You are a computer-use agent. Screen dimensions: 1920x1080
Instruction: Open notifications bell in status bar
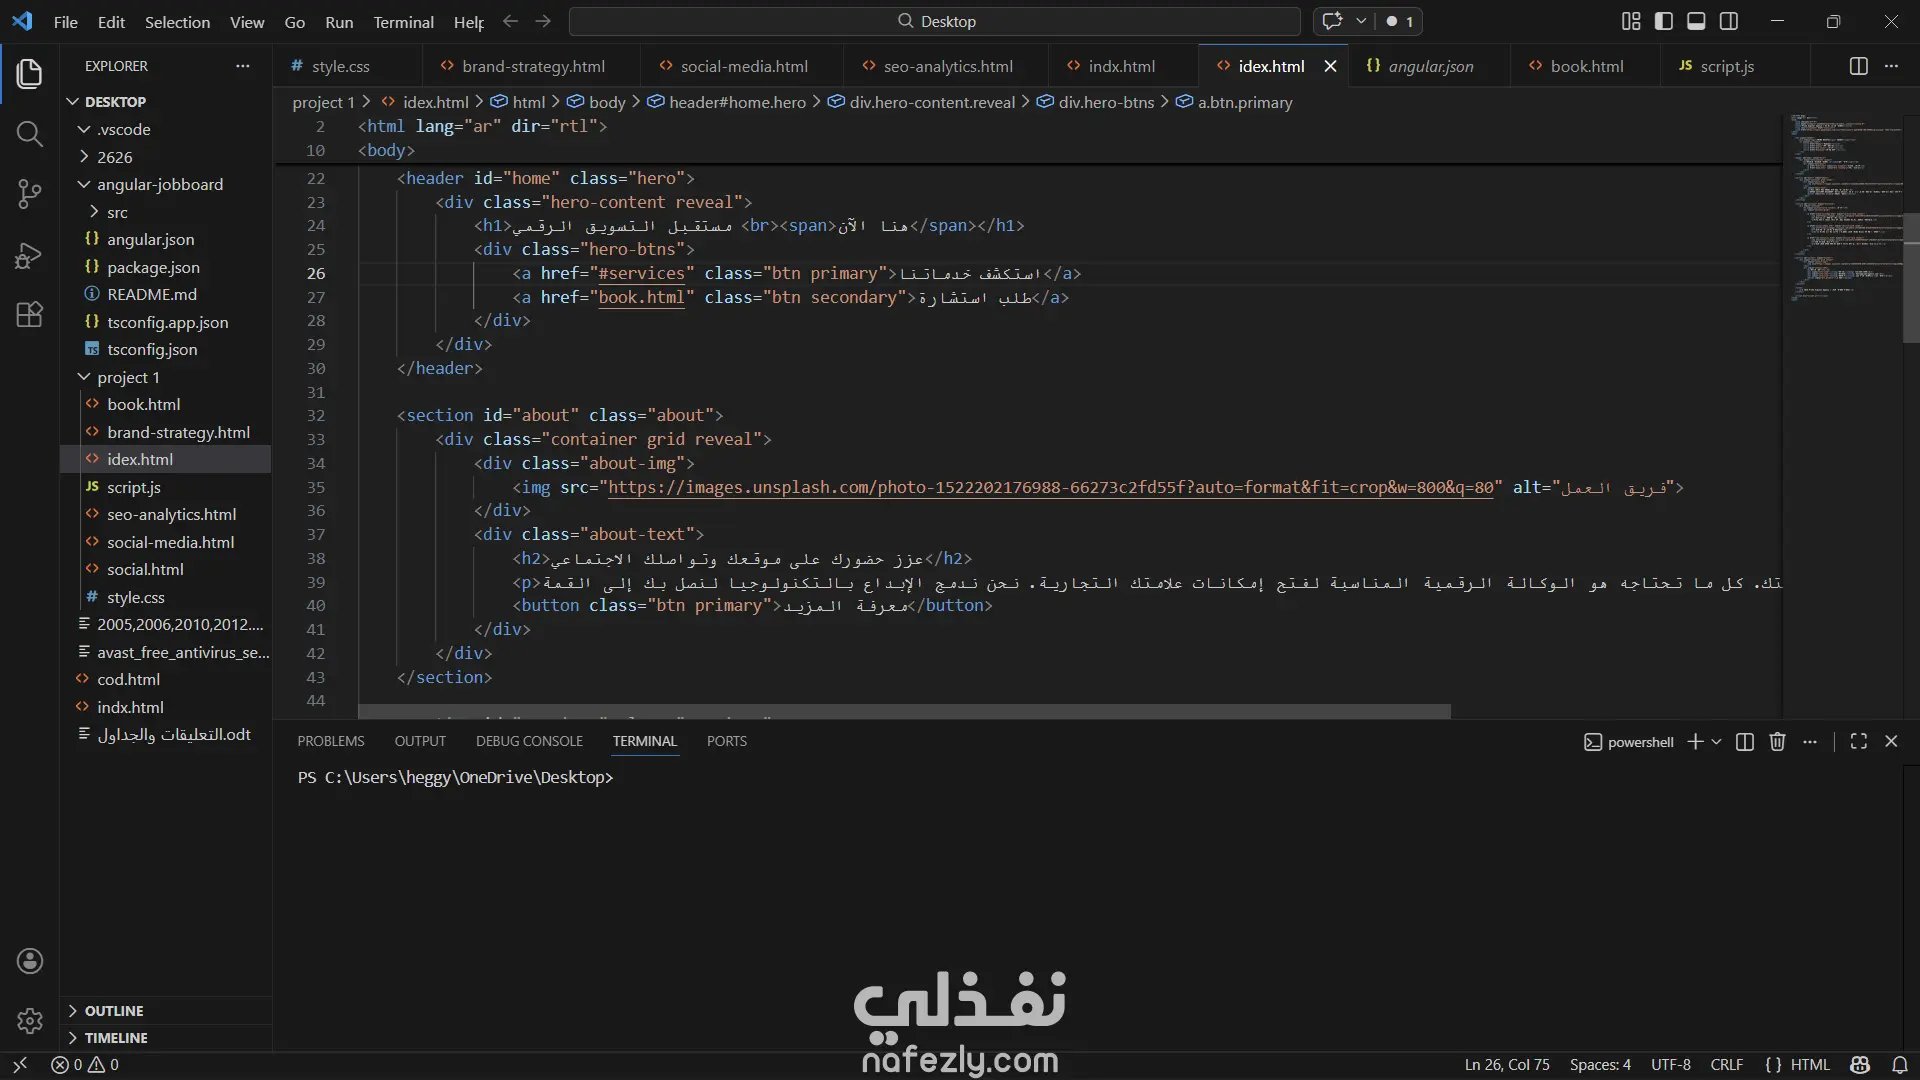click(x=1900, y=1065)
